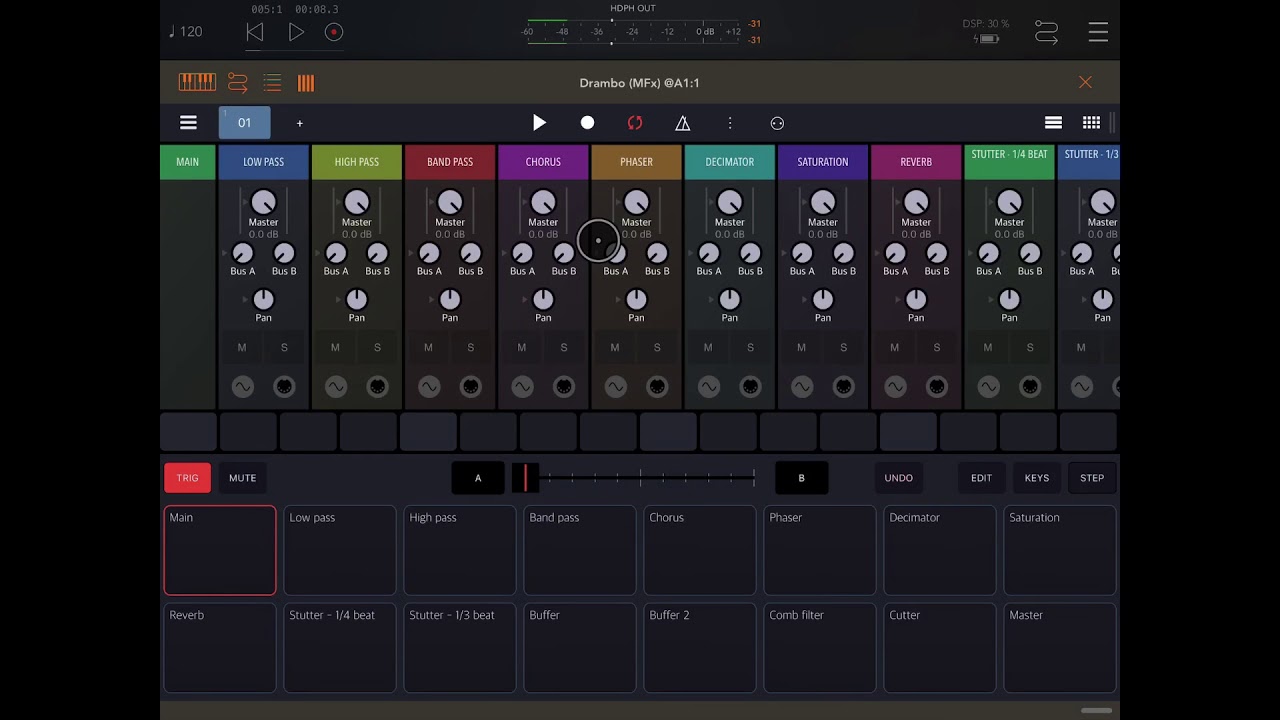Click the Low Pass sine wave icon
1280x720 pixels.
coord(242,387)
